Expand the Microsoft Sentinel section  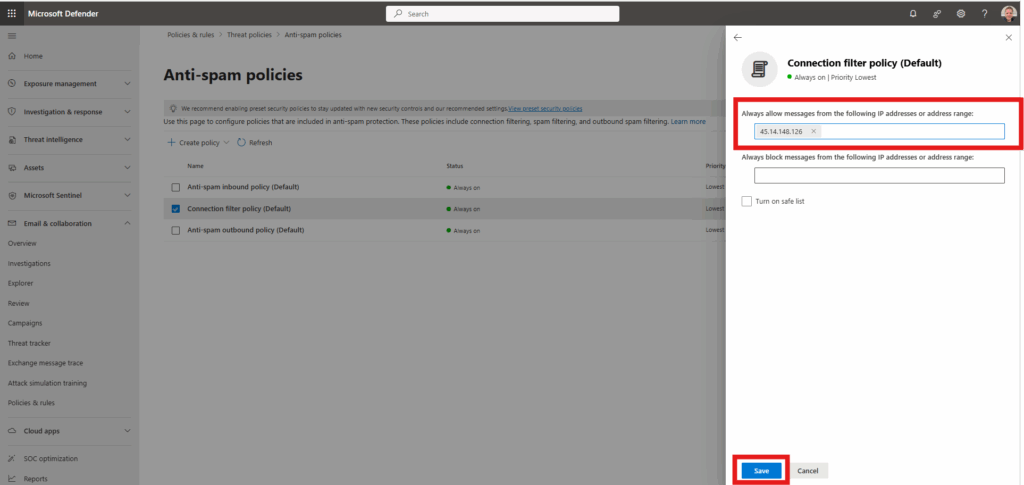coord(127,195)
